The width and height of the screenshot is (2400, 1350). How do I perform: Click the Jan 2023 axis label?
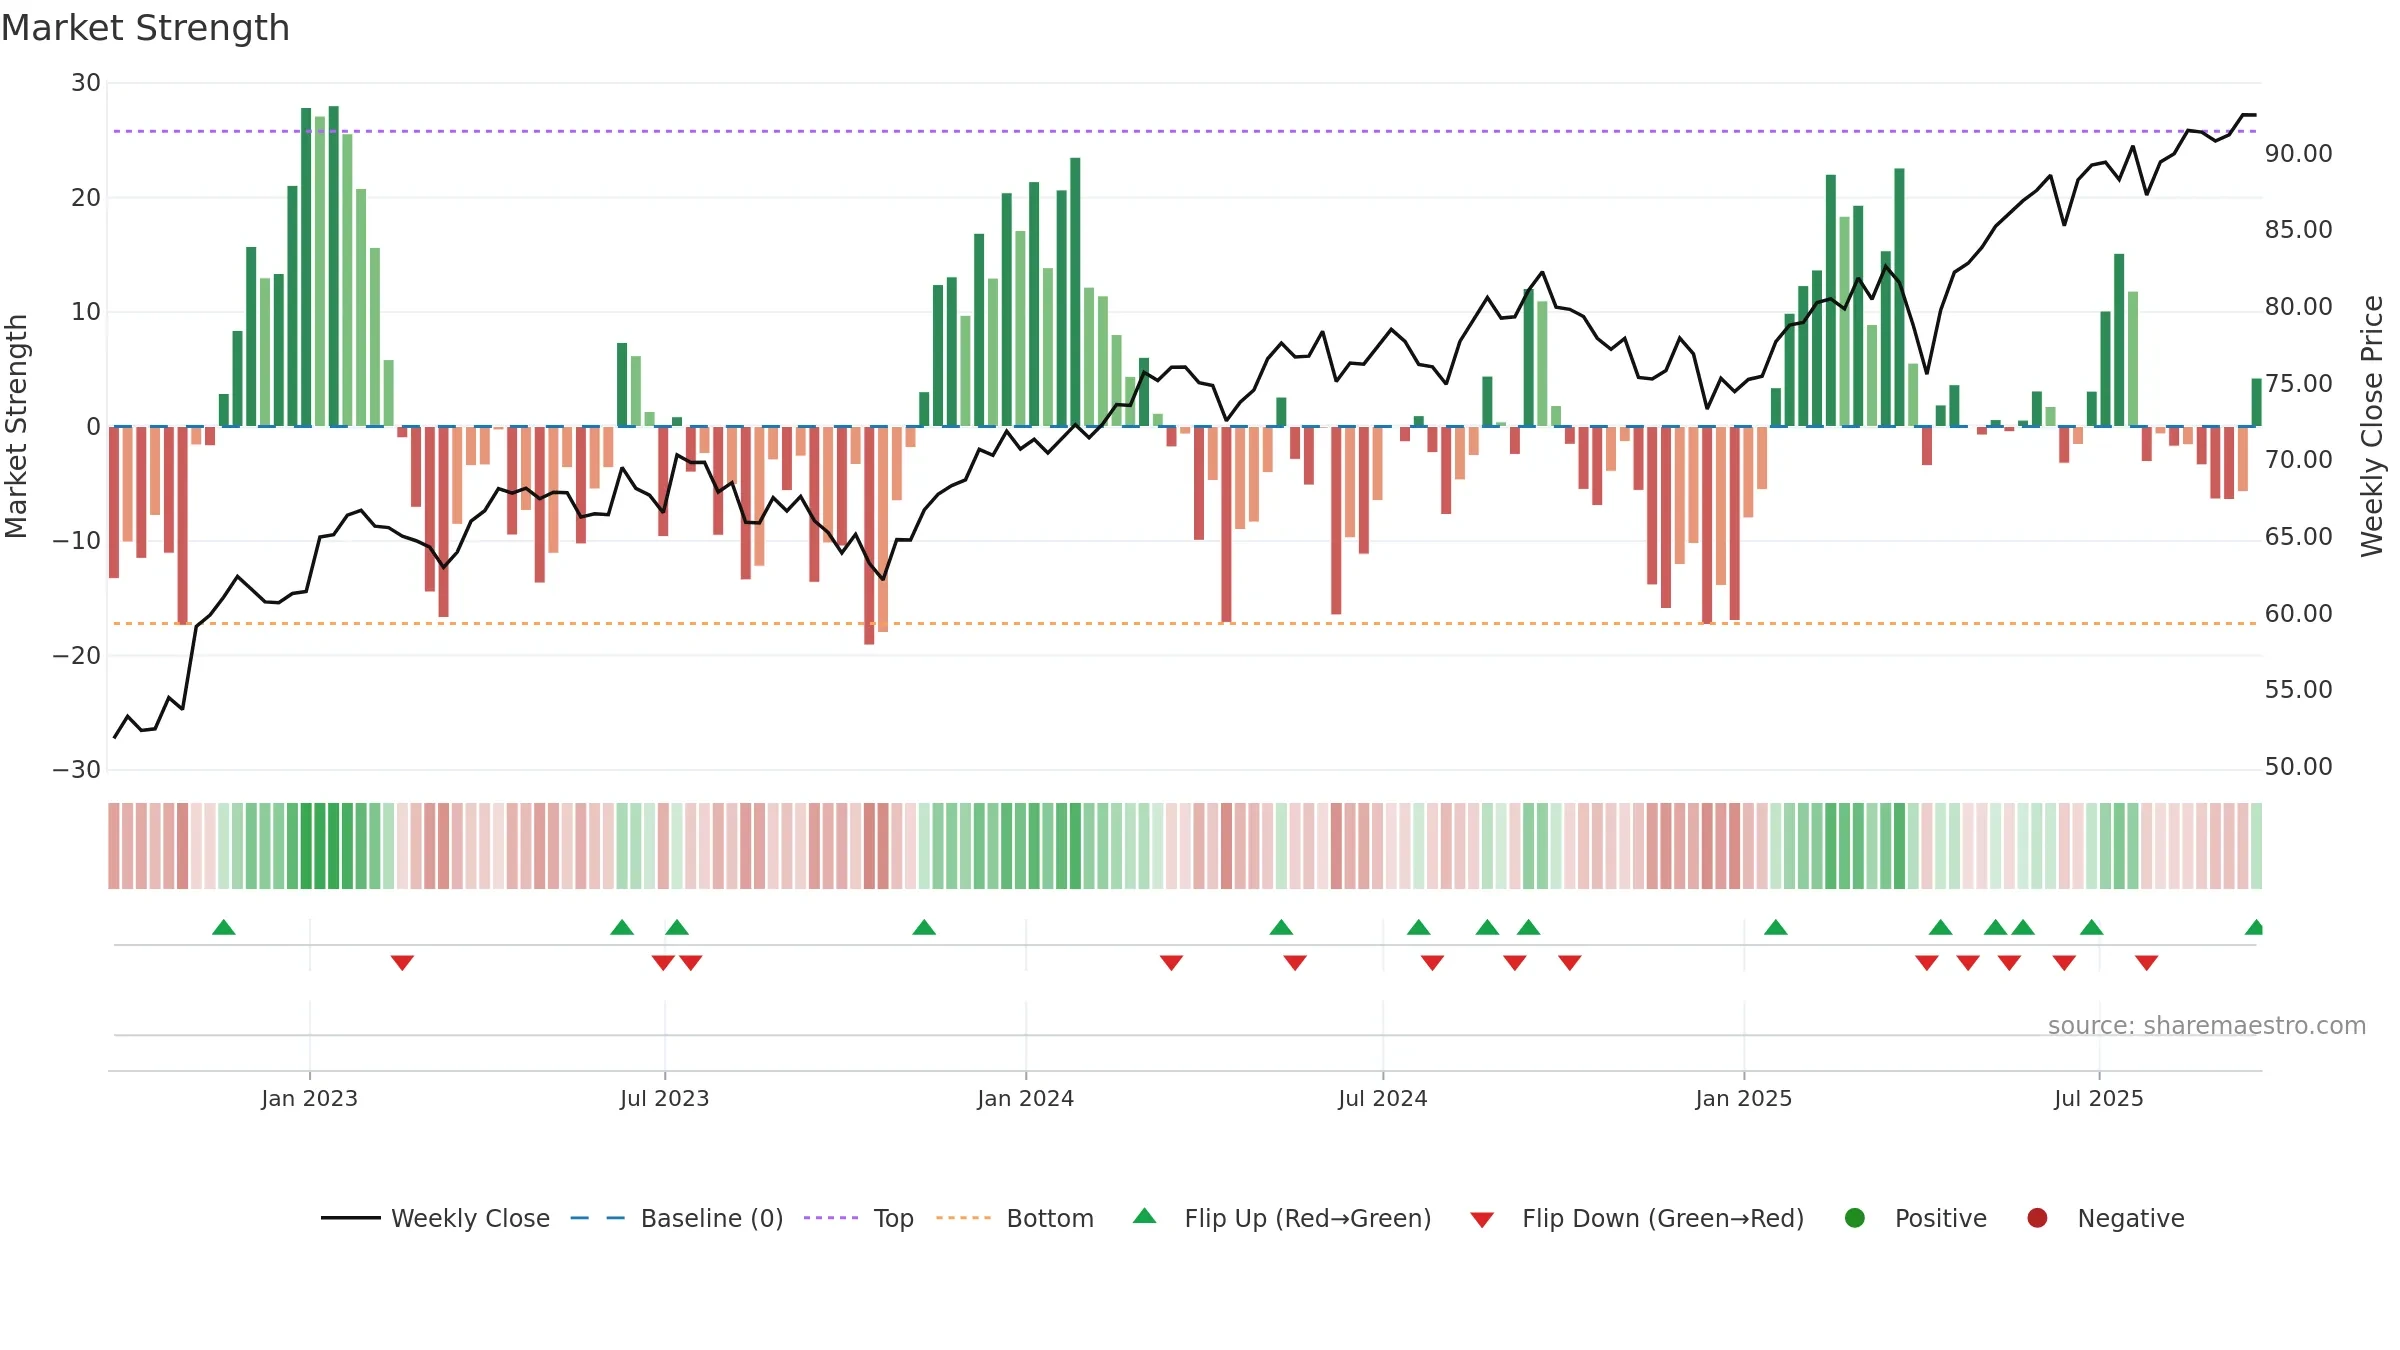pos(310,1099)
